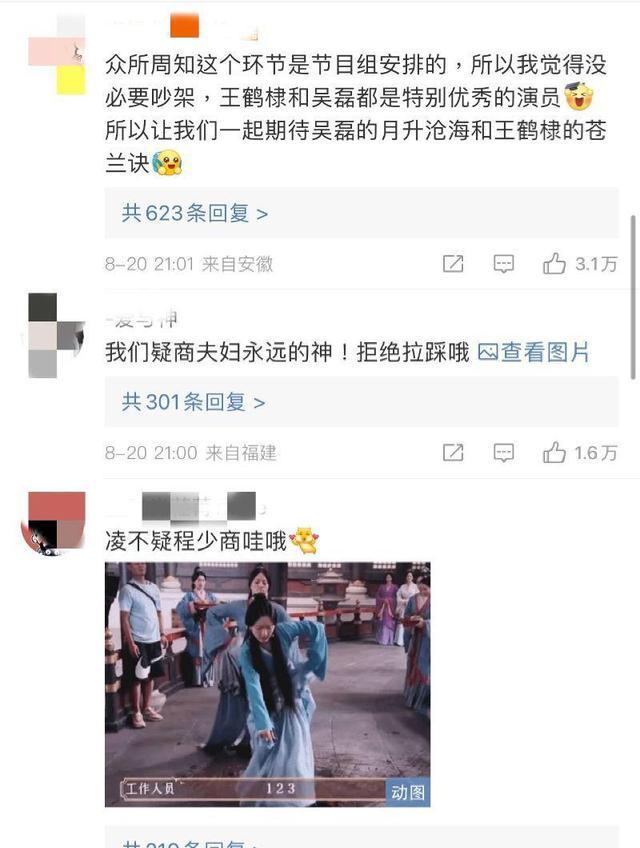Screen dimensions: 640x848
Task: Like the comment from 安徽 with 3.1万 likes
Action: pyautogui.click(x=555, y=263)
